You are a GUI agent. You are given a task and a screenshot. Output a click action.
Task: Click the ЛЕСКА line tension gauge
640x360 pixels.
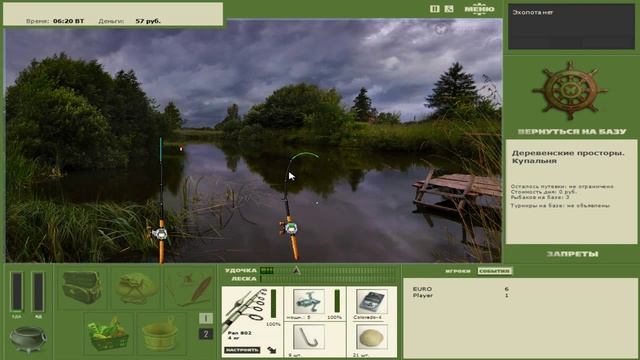click(328, 279)
